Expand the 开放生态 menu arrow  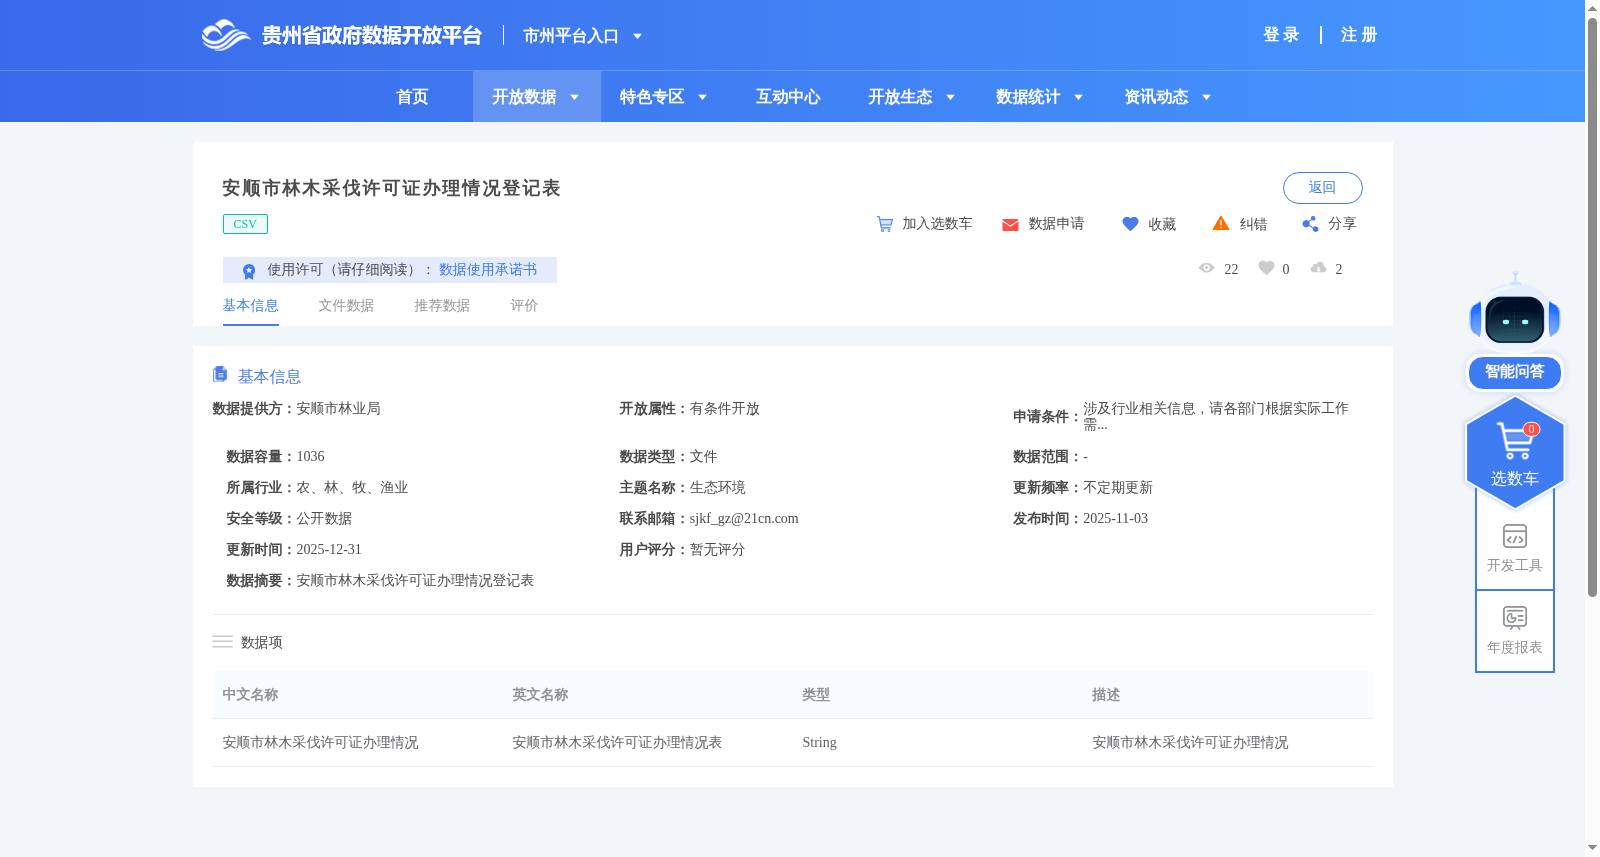(x=950, y=97)
